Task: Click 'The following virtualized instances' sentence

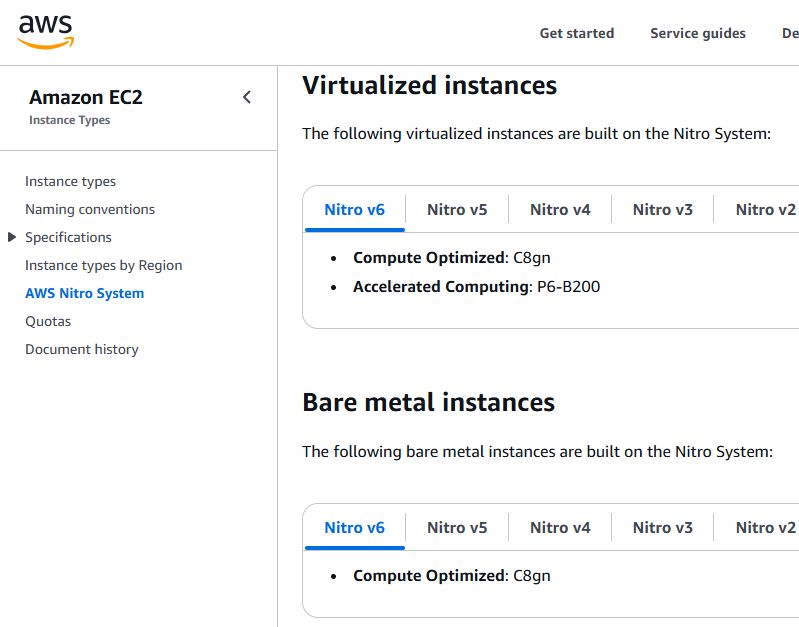Action: [536, 134]
